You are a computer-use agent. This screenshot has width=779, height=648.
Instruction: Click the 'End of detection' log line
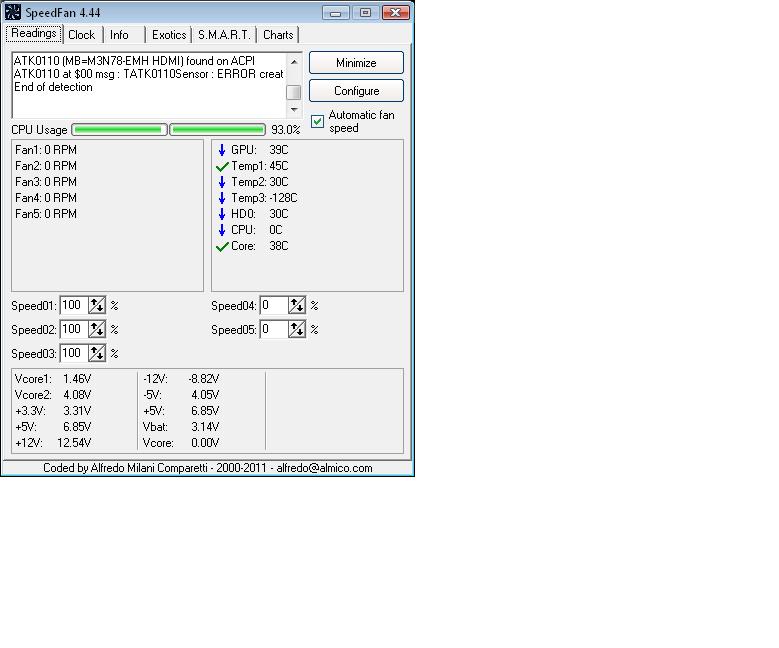click(53, 87)
